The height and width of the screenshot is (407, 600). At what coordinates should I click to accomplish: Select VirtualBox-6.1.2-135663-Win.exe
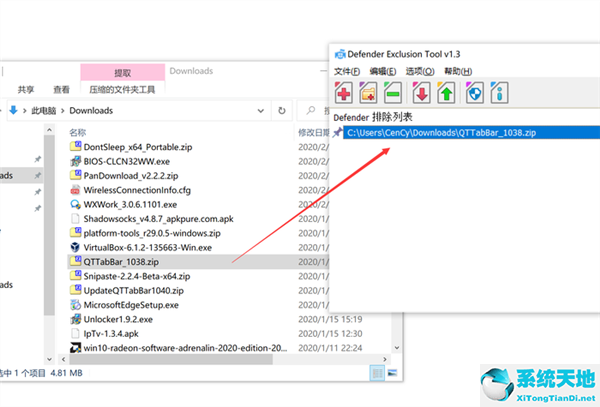[148, 247]
